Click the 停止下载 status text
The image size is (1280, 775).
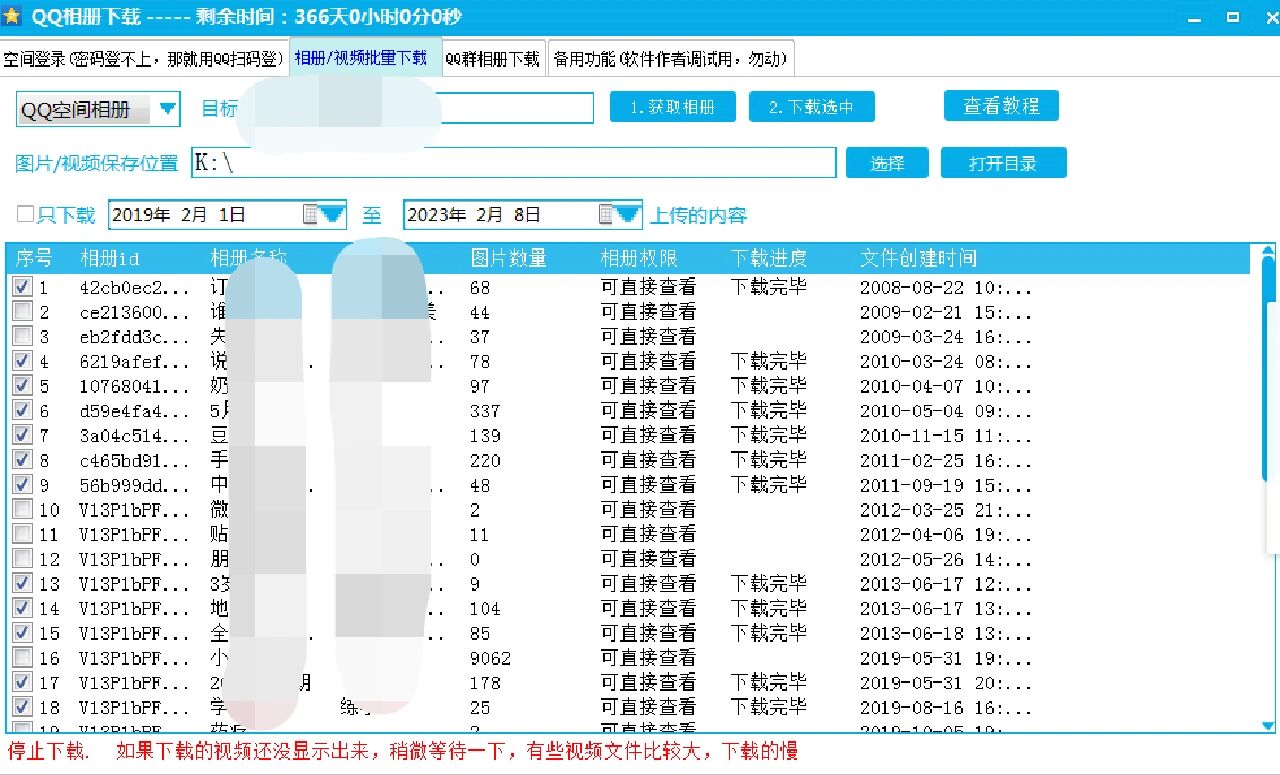pos(47,751)
